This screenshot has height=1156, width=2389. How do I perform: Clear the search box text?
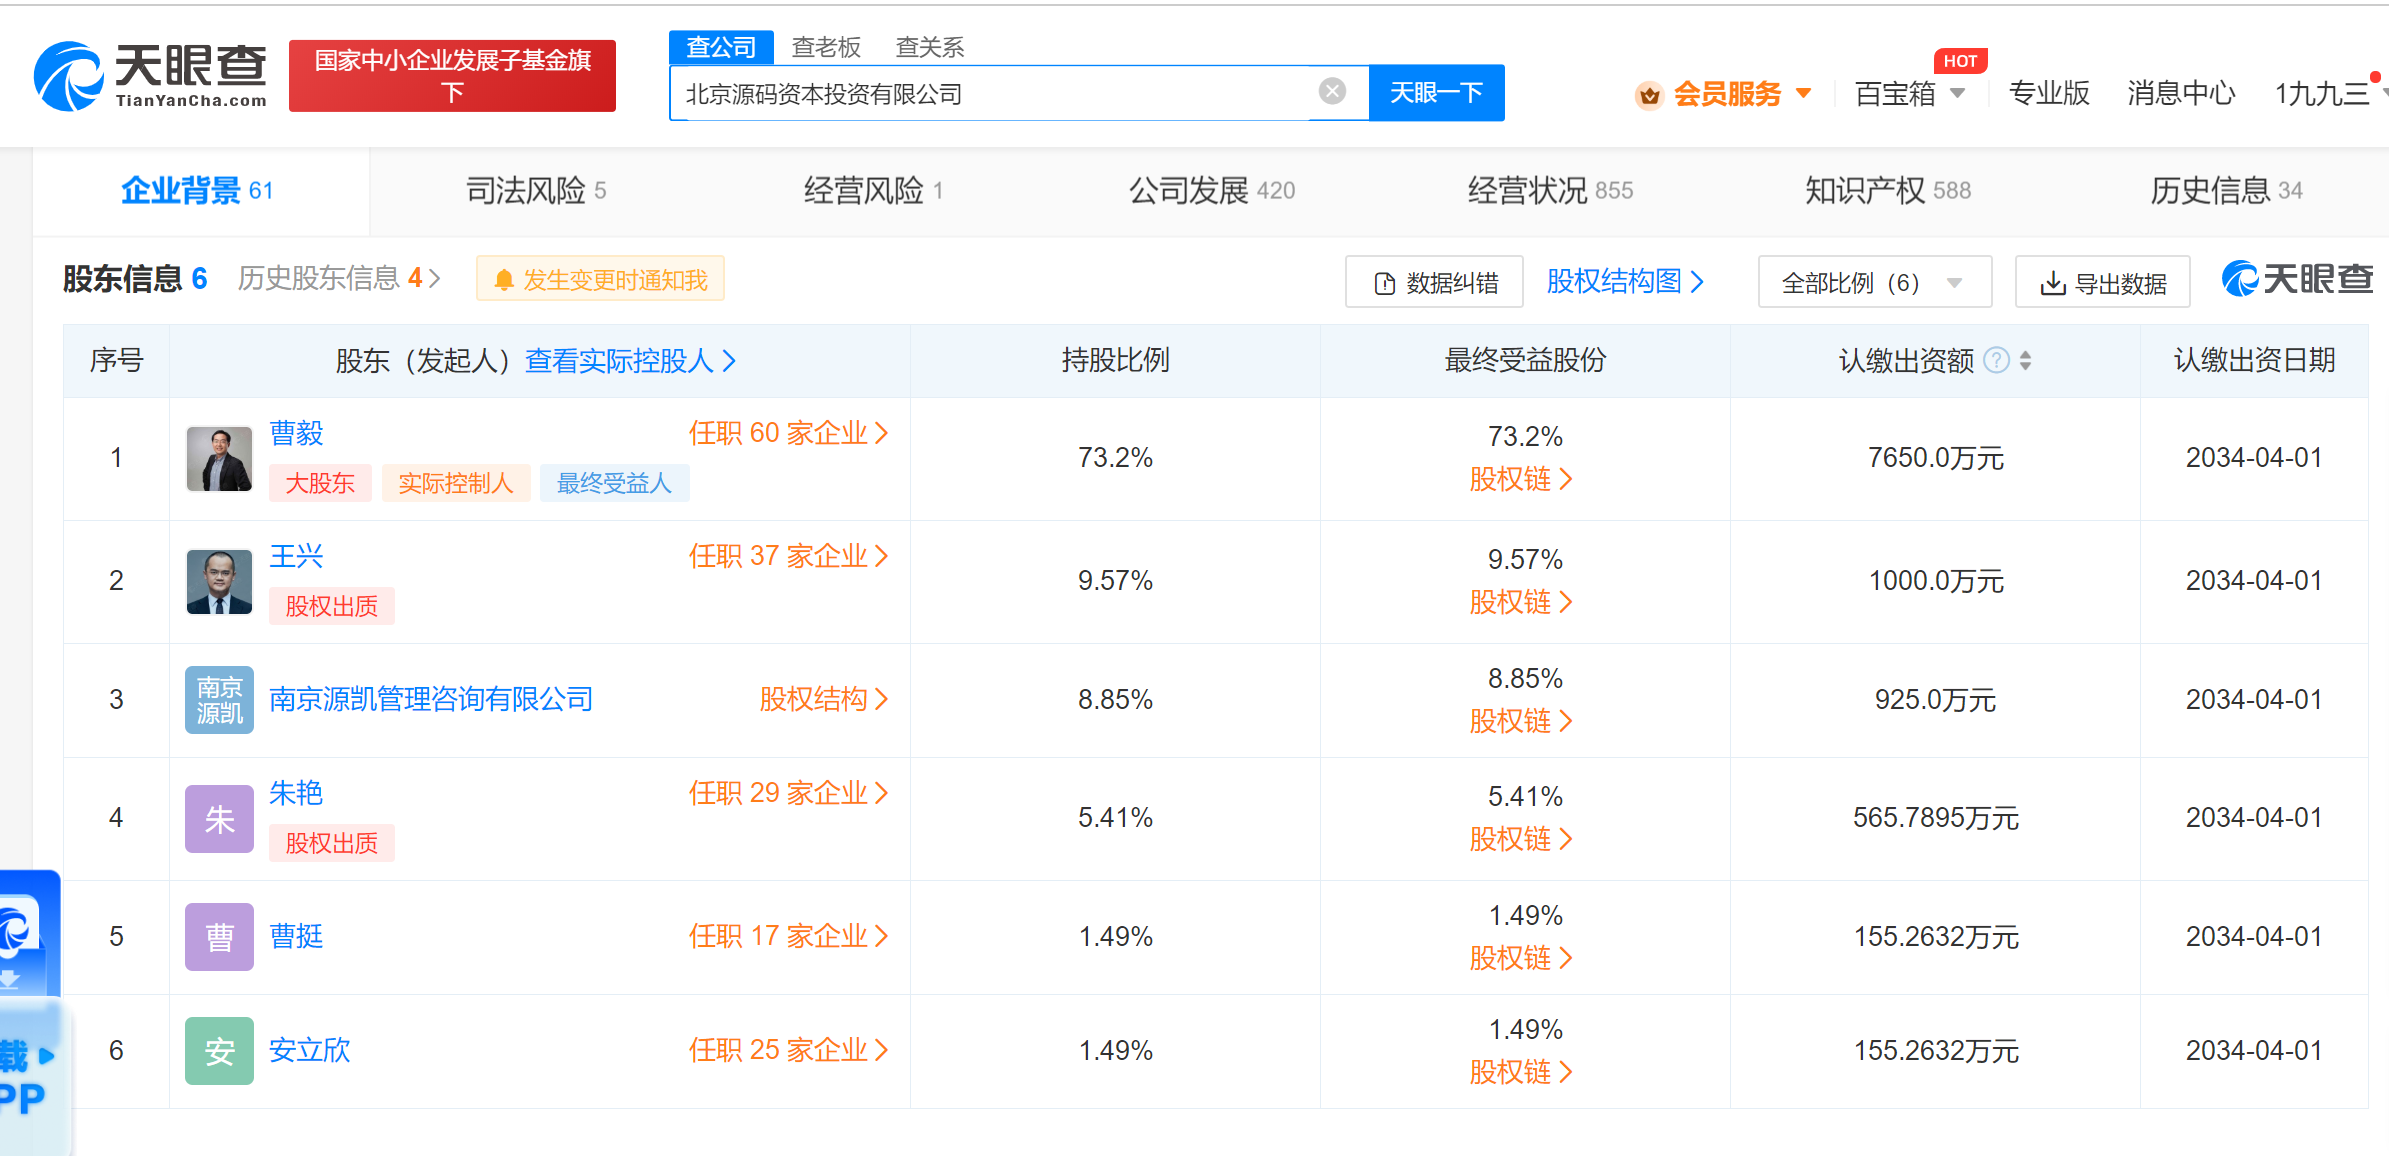(1332, 92)
